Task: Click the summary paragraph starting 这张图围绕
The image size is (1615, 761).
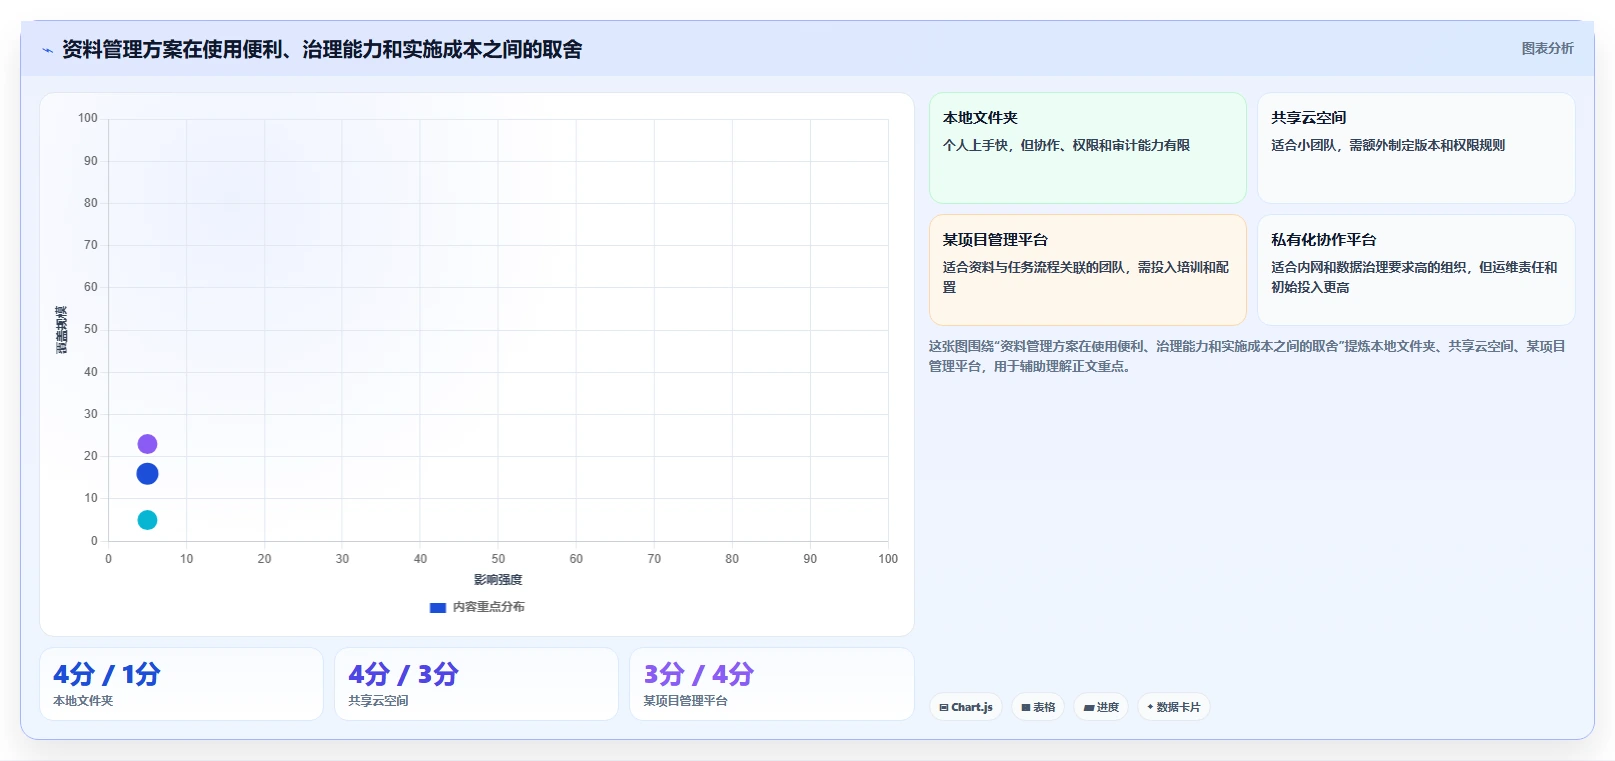Action: (x=1247, y=356)
